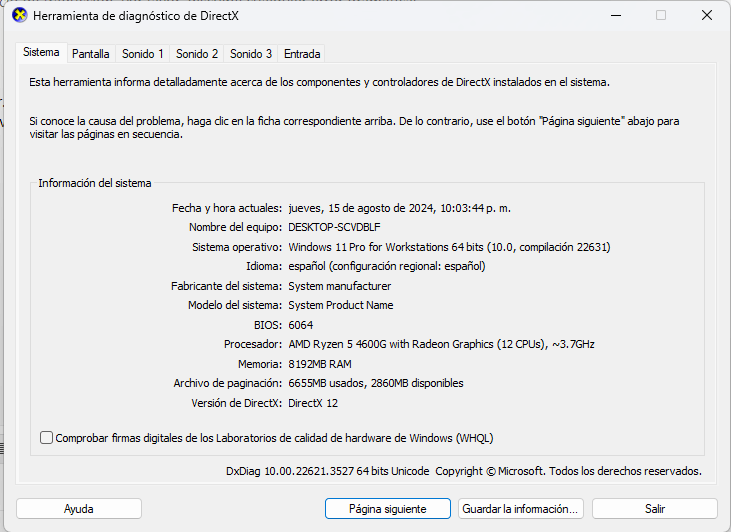Click the Sistema operativo label
The width and height of the screenshot is (731, 532).
tap(237, 247)
